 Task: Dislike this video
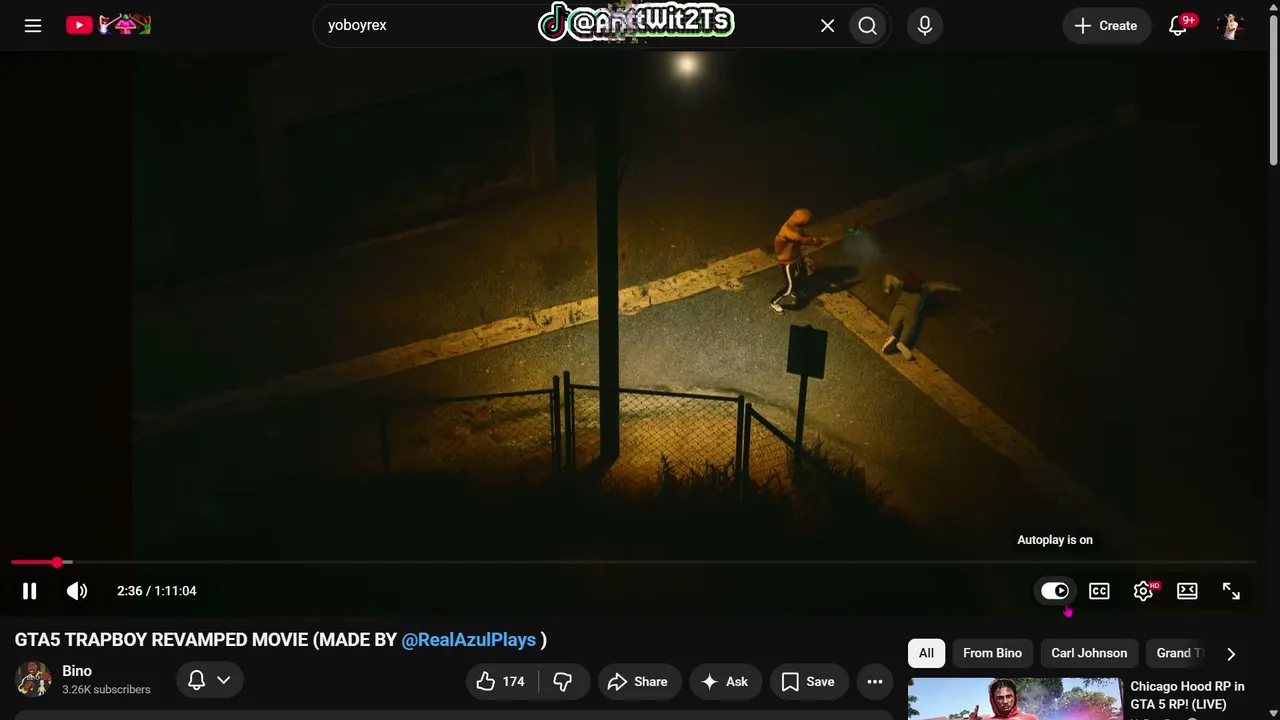(563, 682)
